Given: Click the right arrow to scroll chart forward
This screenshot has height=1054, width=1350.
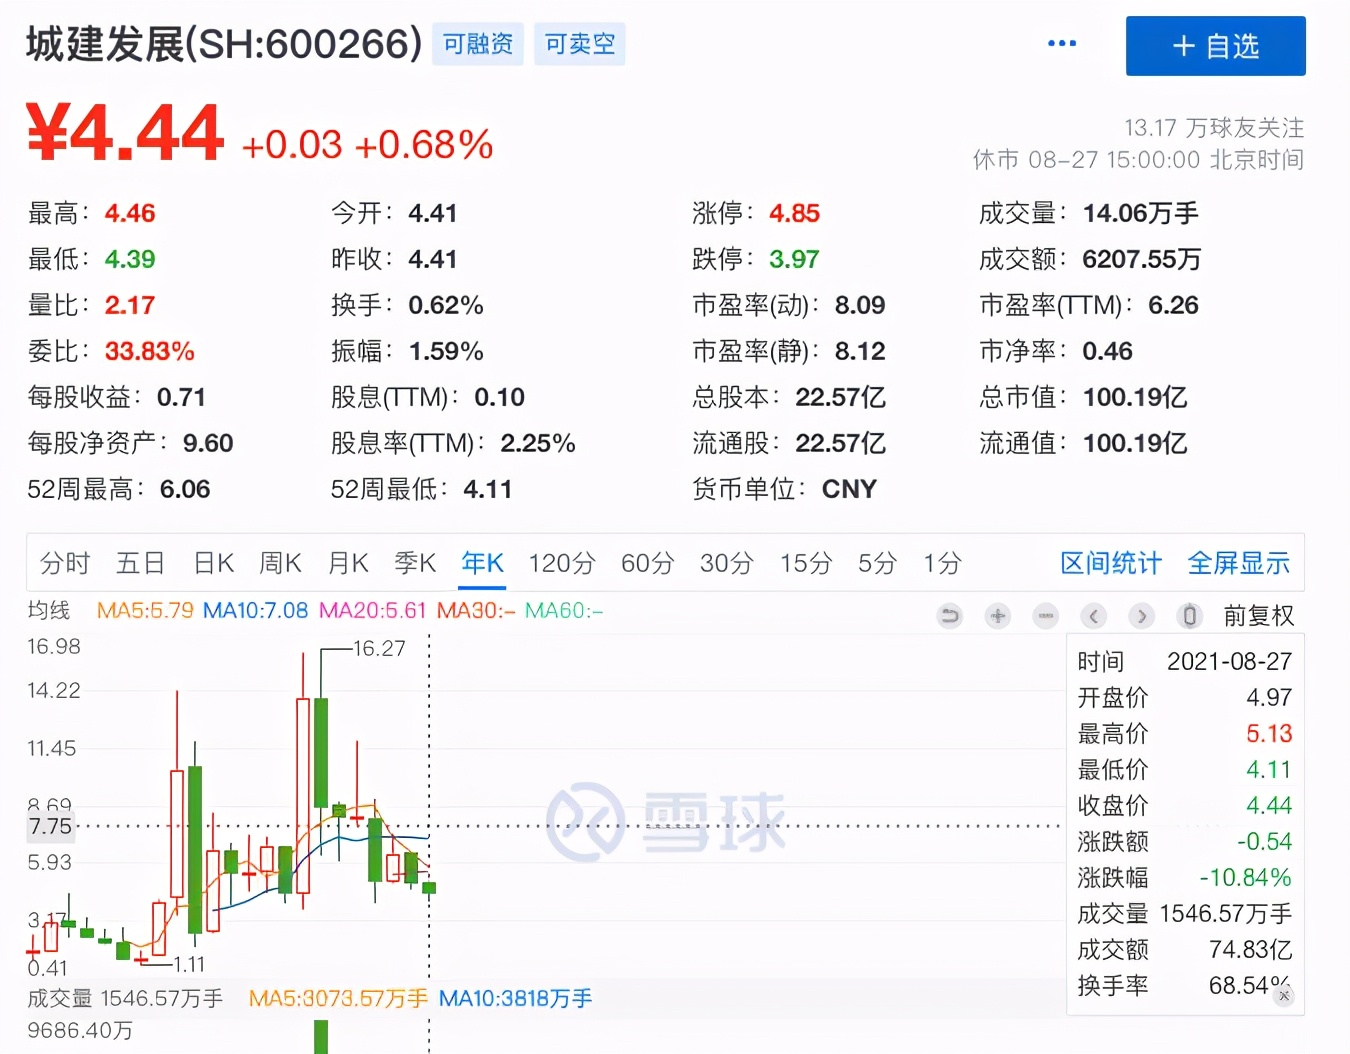Looking at the screenshot, I should (1141, 616).
